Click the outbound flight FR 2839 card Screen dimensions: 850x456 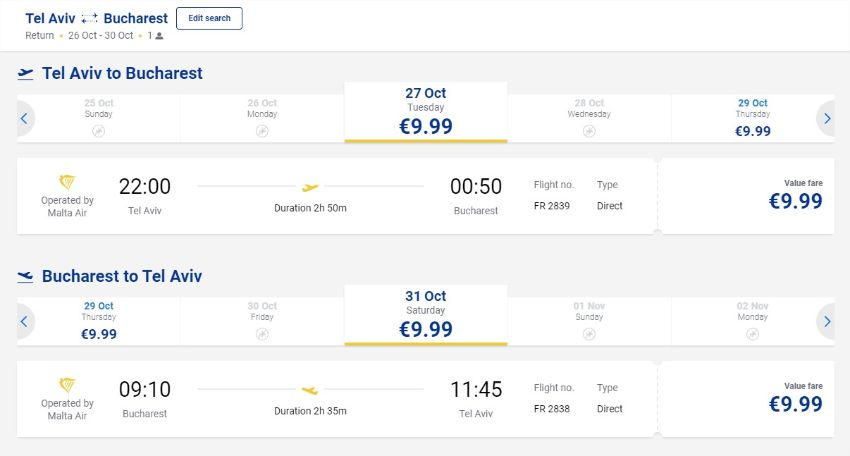tap(336, 196)
